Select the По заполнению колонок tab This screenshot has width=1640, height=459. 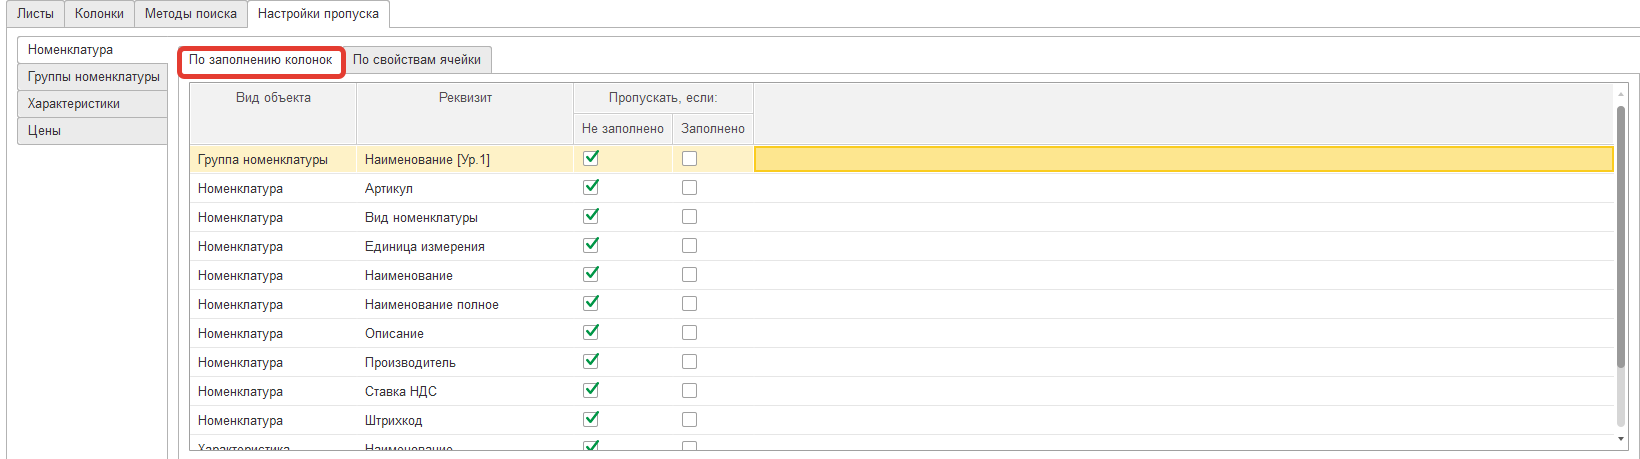260,60
